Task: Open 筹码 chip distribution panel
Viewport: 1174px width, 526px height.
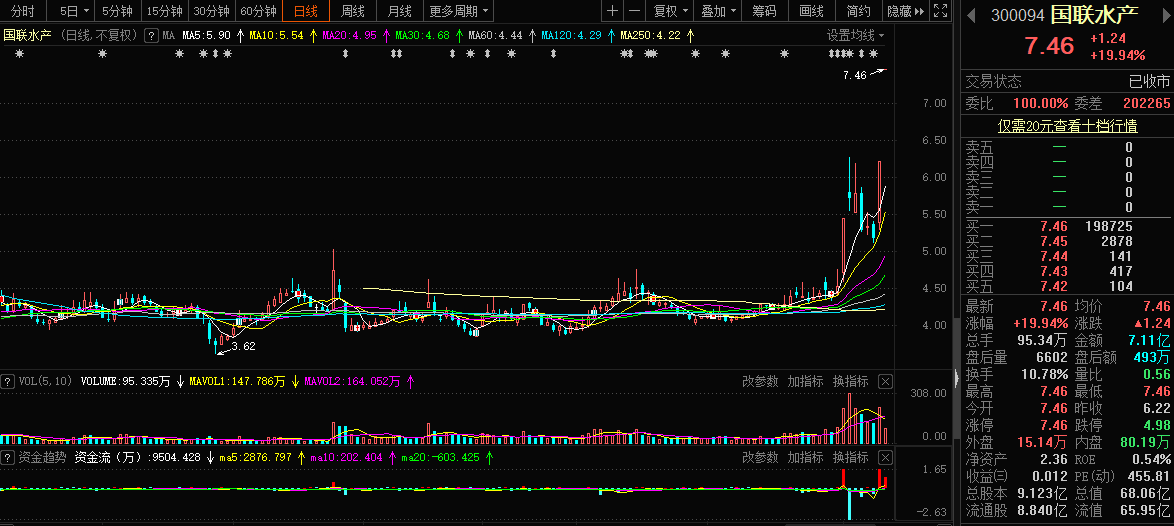Action: pos(764,10)
